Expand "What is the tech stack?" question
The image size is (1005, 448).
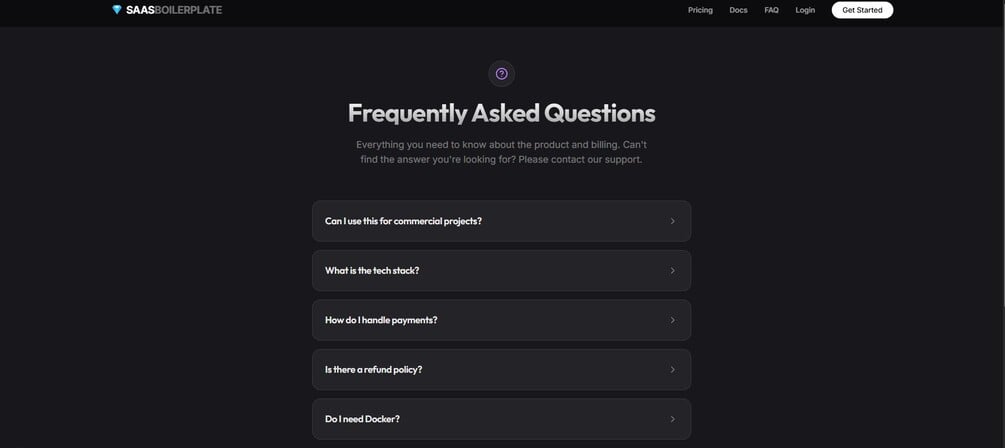pyautogui.click(x=372, y=271)
